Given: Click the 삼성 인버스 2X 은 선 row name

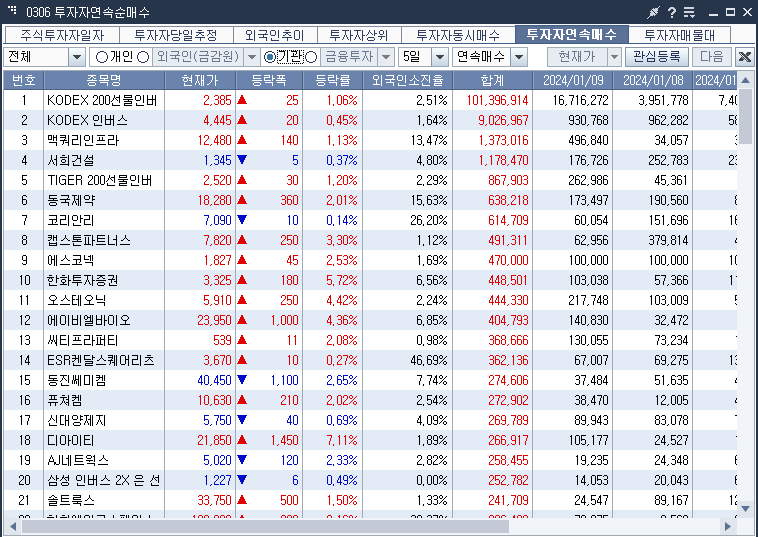Looking at the screenshot, I should coord(103,480).
